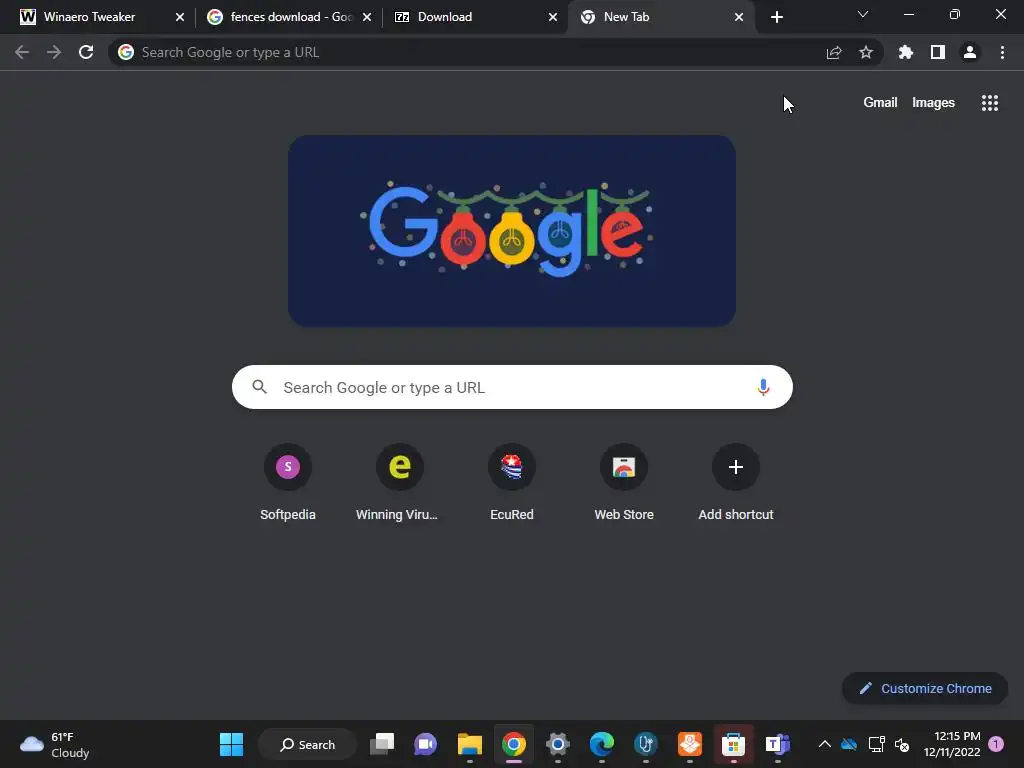Open Google Images link

[933, 103]
